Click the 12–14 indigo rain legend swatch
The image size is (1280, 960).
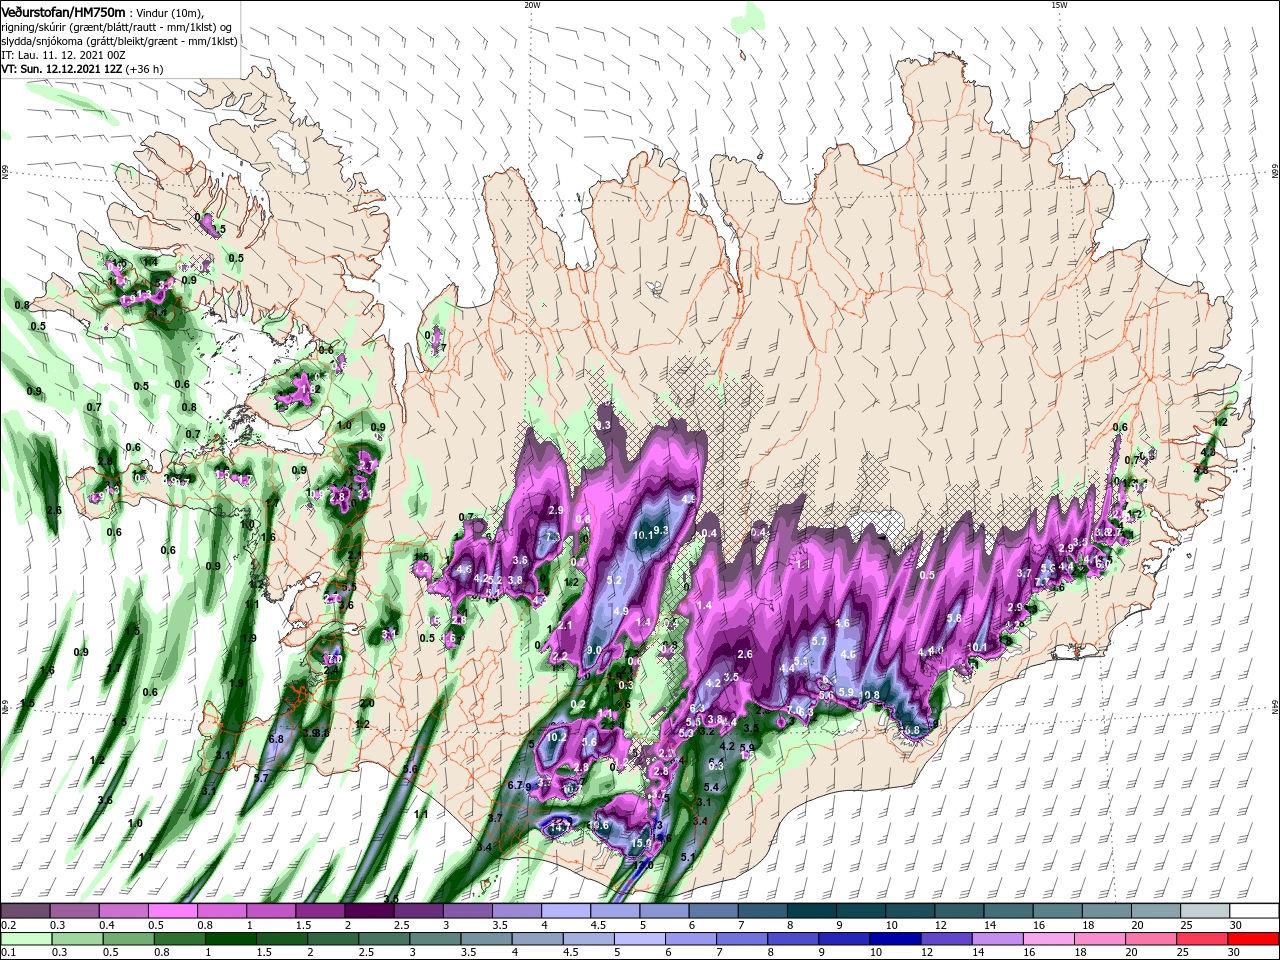click(x=946, y=939)
